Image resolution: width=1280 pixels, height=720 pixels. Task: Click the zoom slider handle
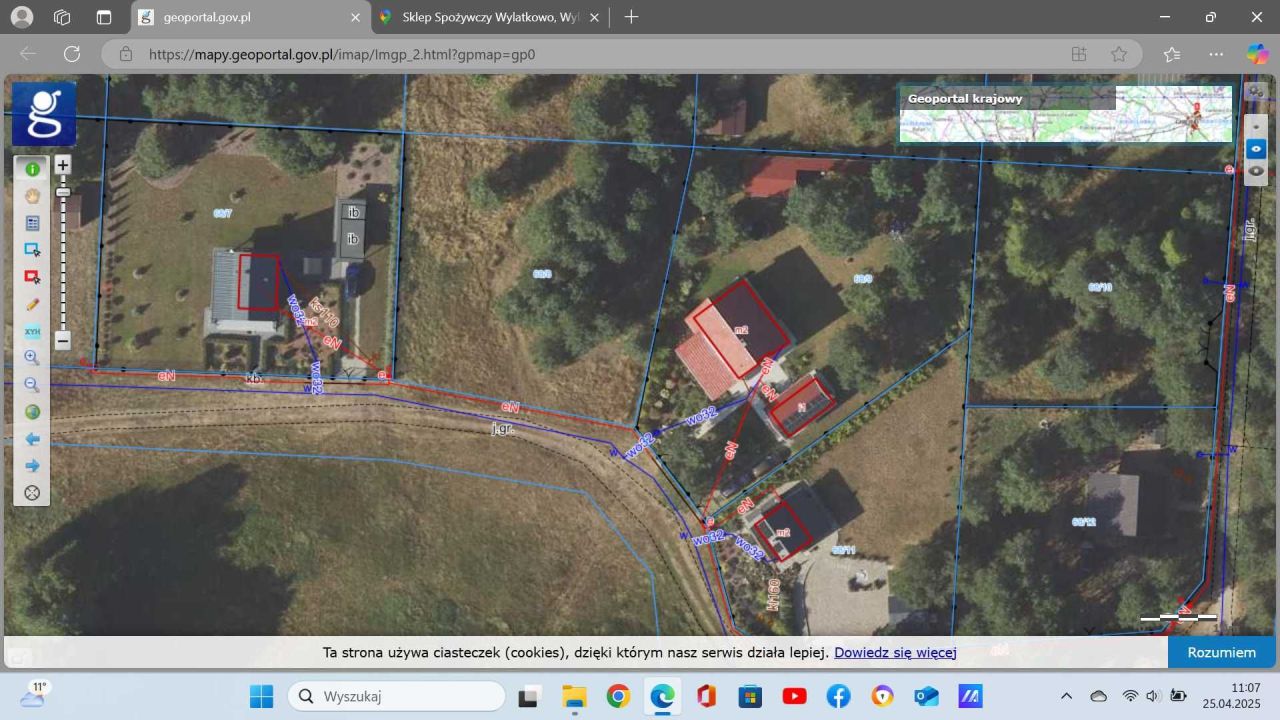pos(63,191)
